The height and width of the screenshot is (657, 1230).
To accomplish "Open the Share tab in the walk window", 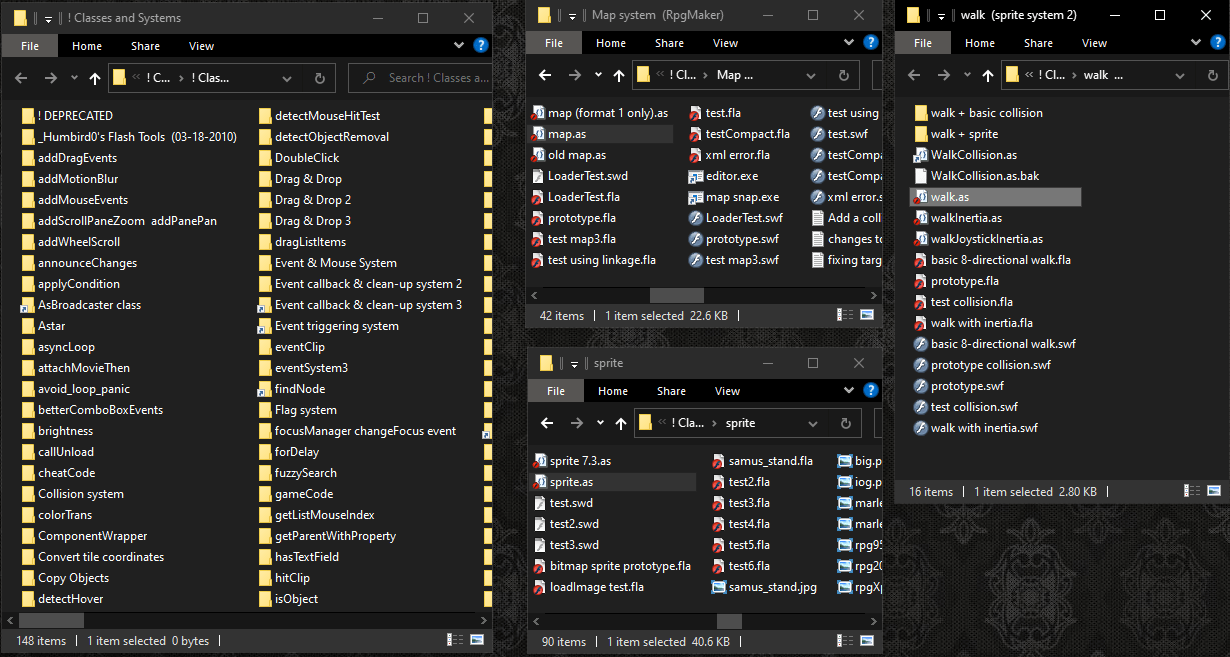I will [1037, 43].
